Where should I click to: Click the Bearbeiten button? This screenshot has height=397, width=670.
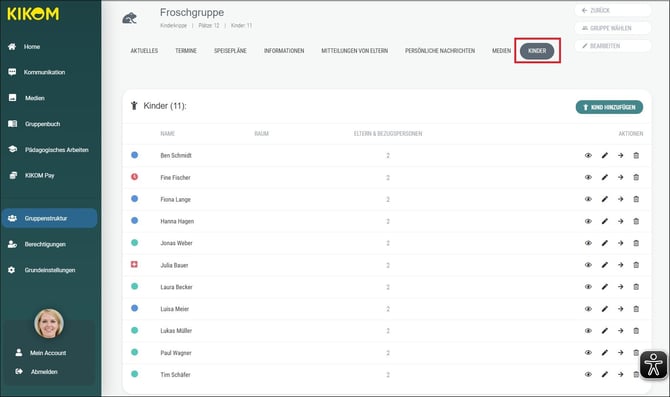click(613, 46)
